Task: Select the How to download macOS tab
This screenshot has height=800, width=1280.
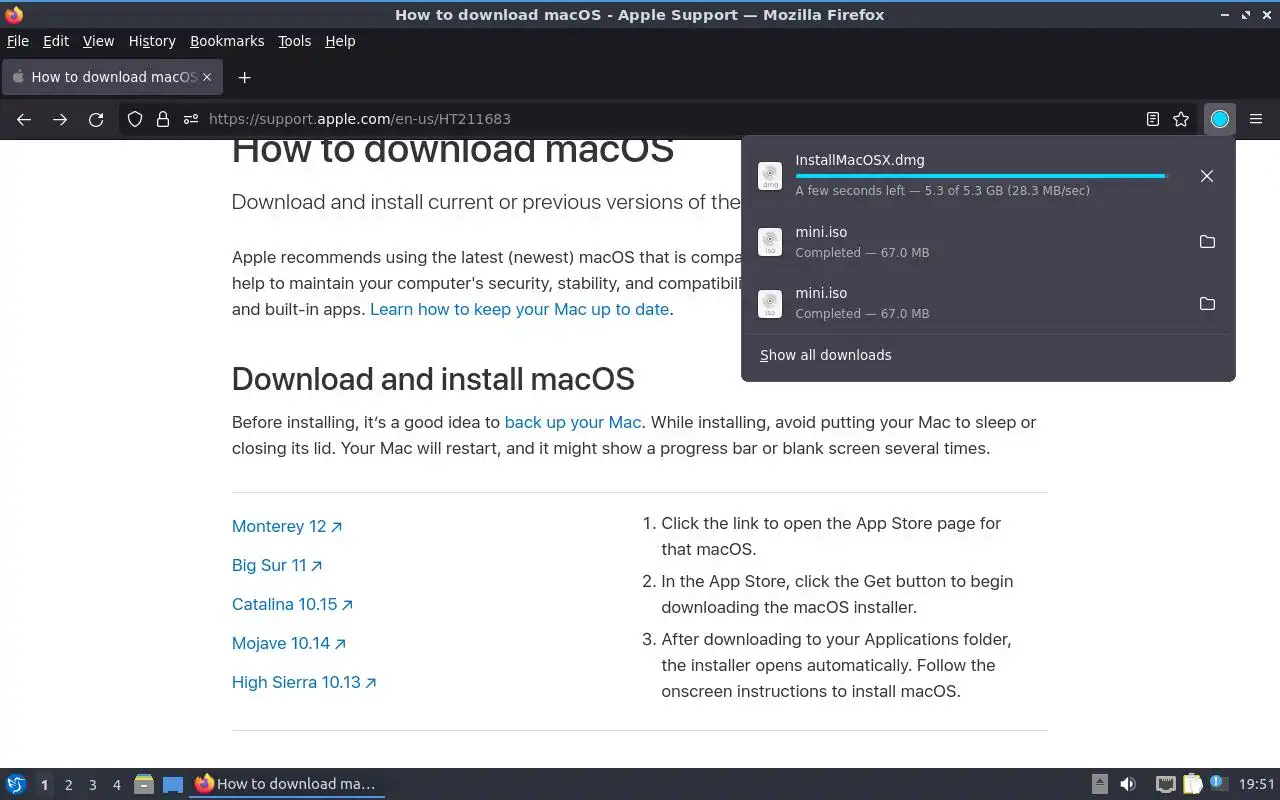Action: tap(112, 77)
